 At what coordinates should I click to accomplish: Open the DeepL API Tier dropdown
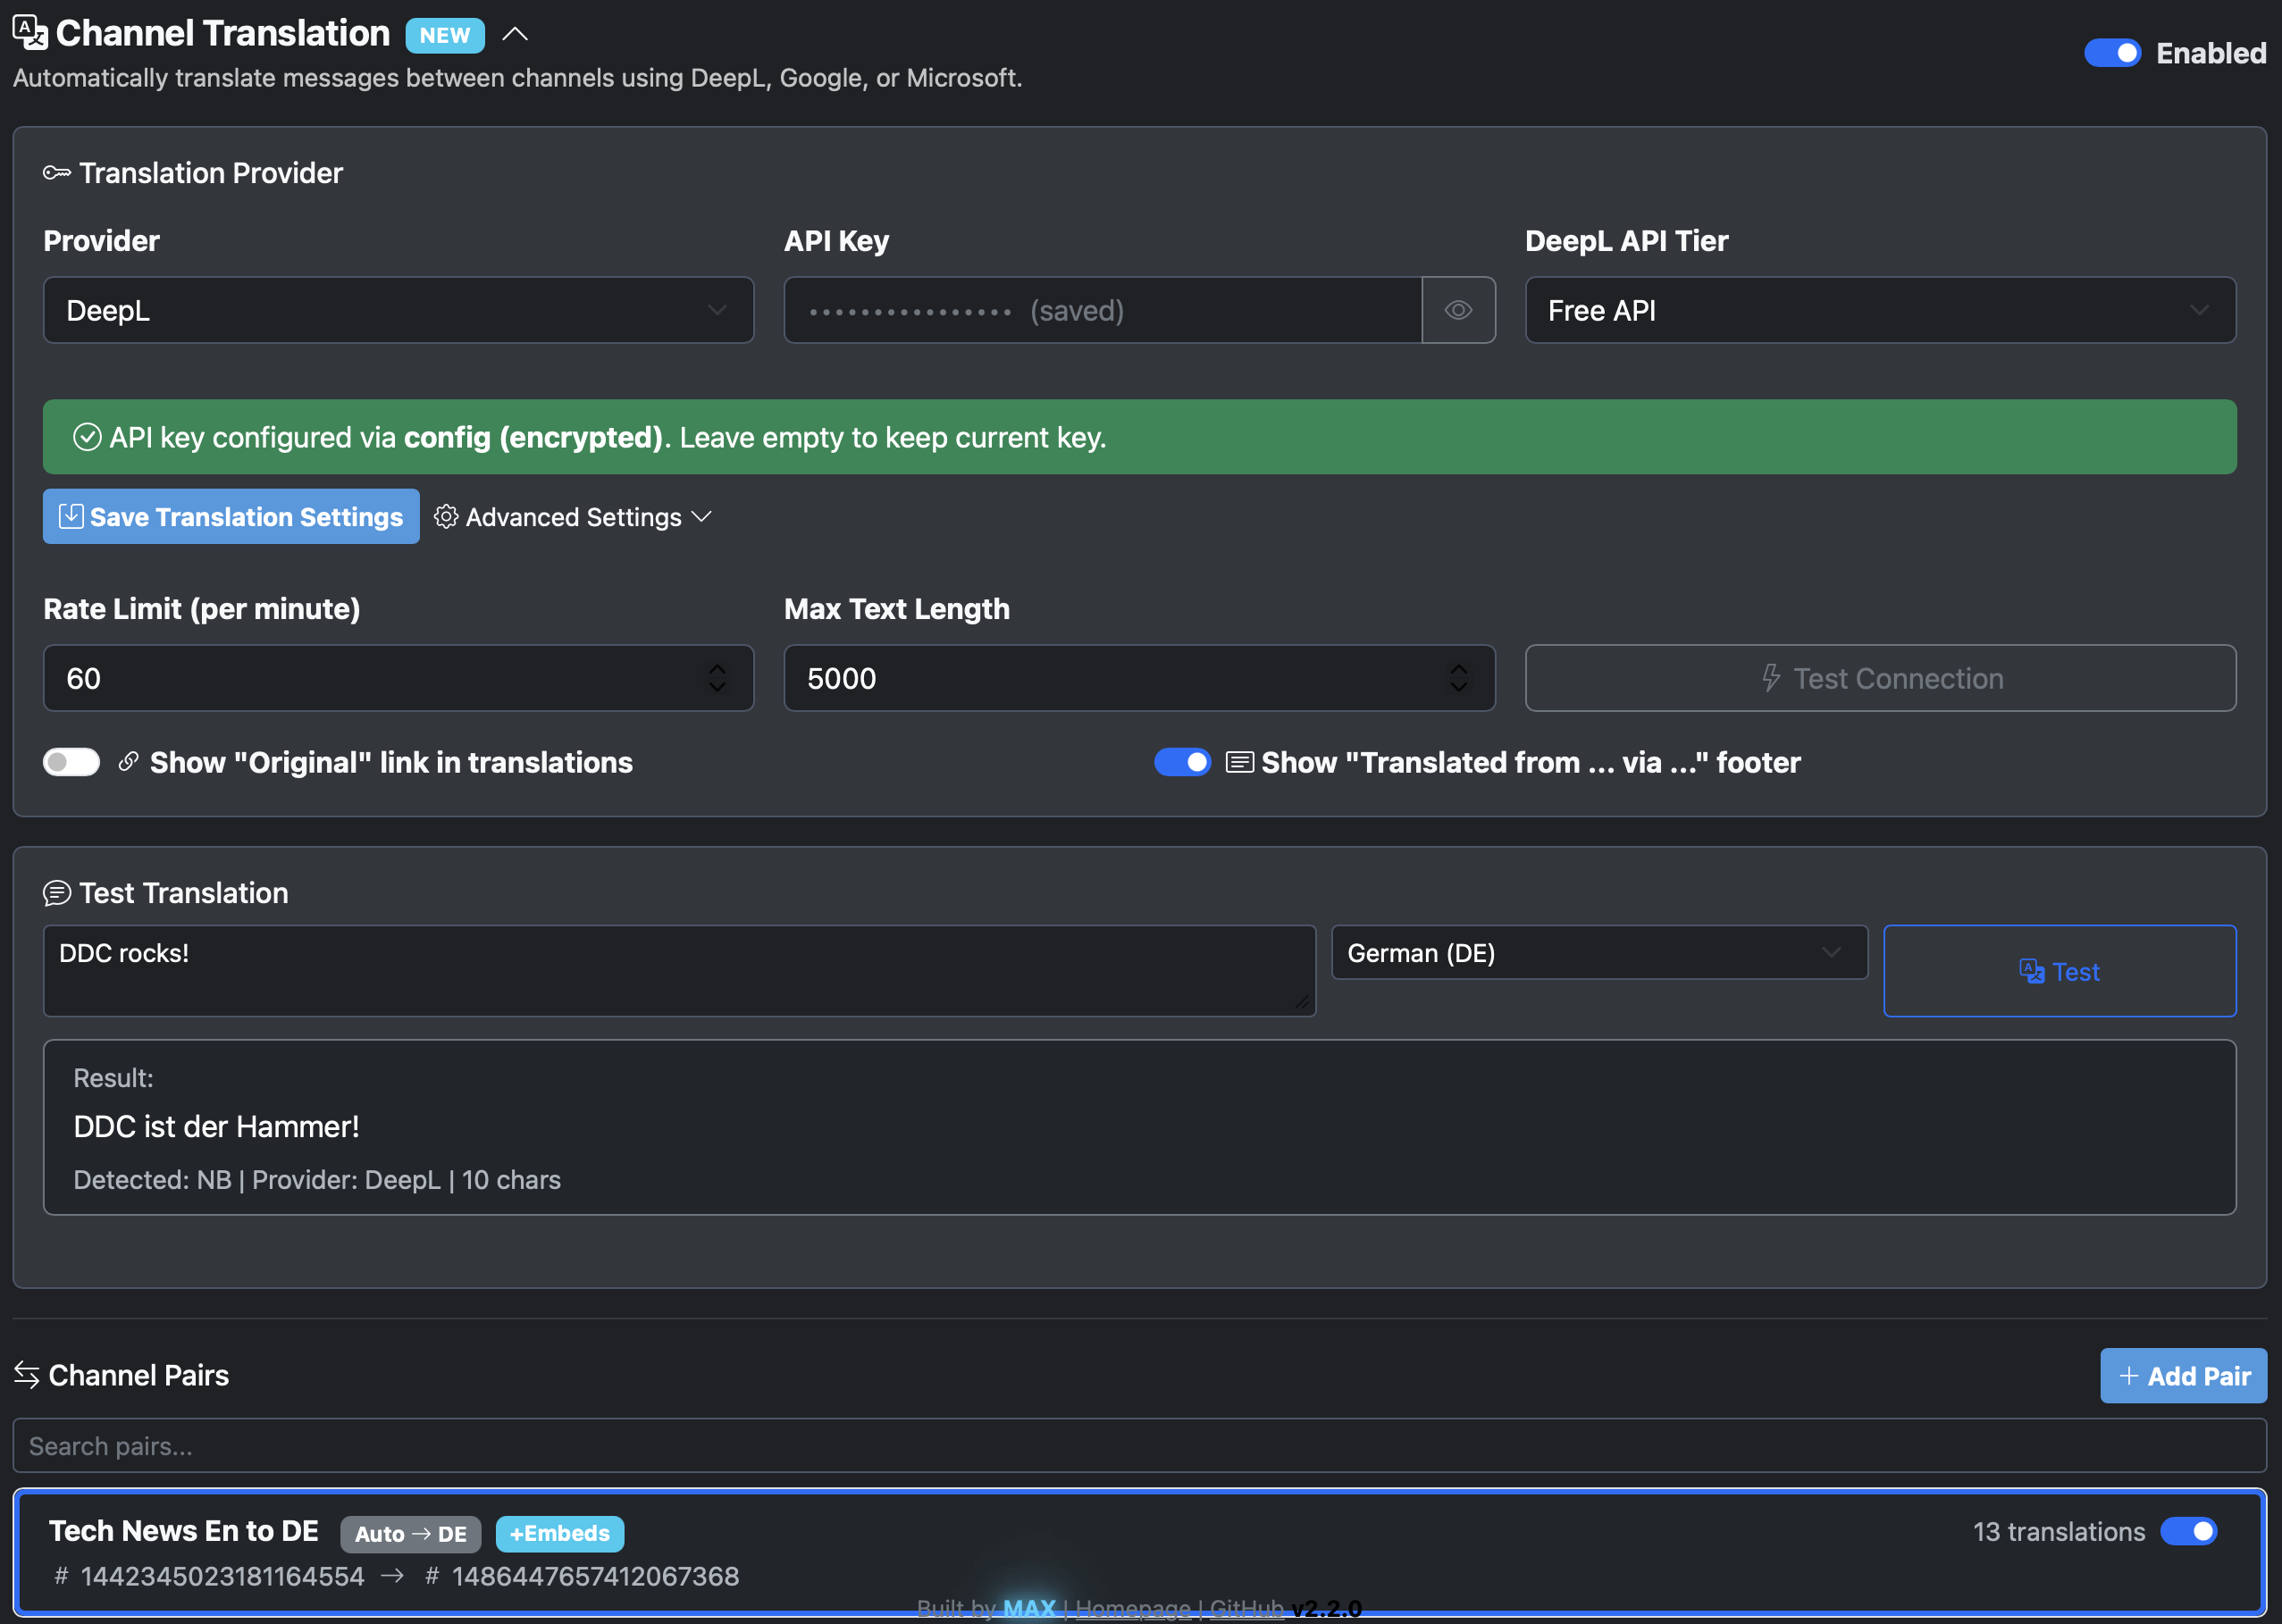click(x=1879, y=310)
